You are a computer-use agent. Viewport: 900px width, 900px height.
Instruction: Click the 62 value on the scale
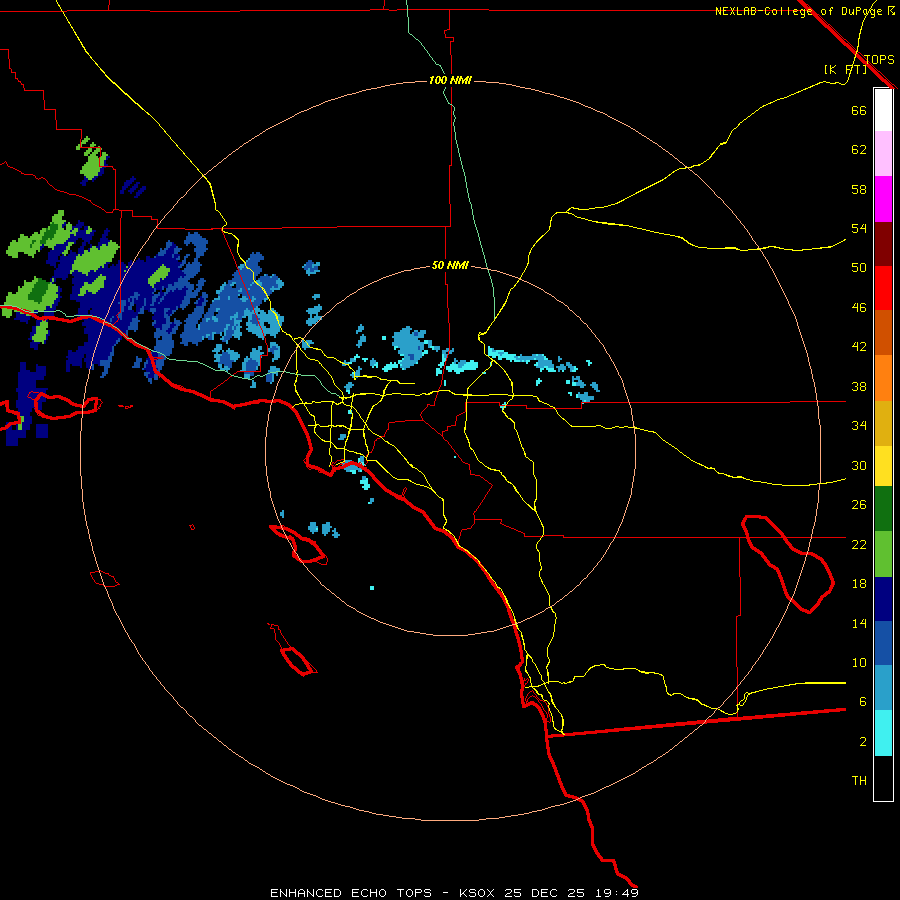point(859,150)
